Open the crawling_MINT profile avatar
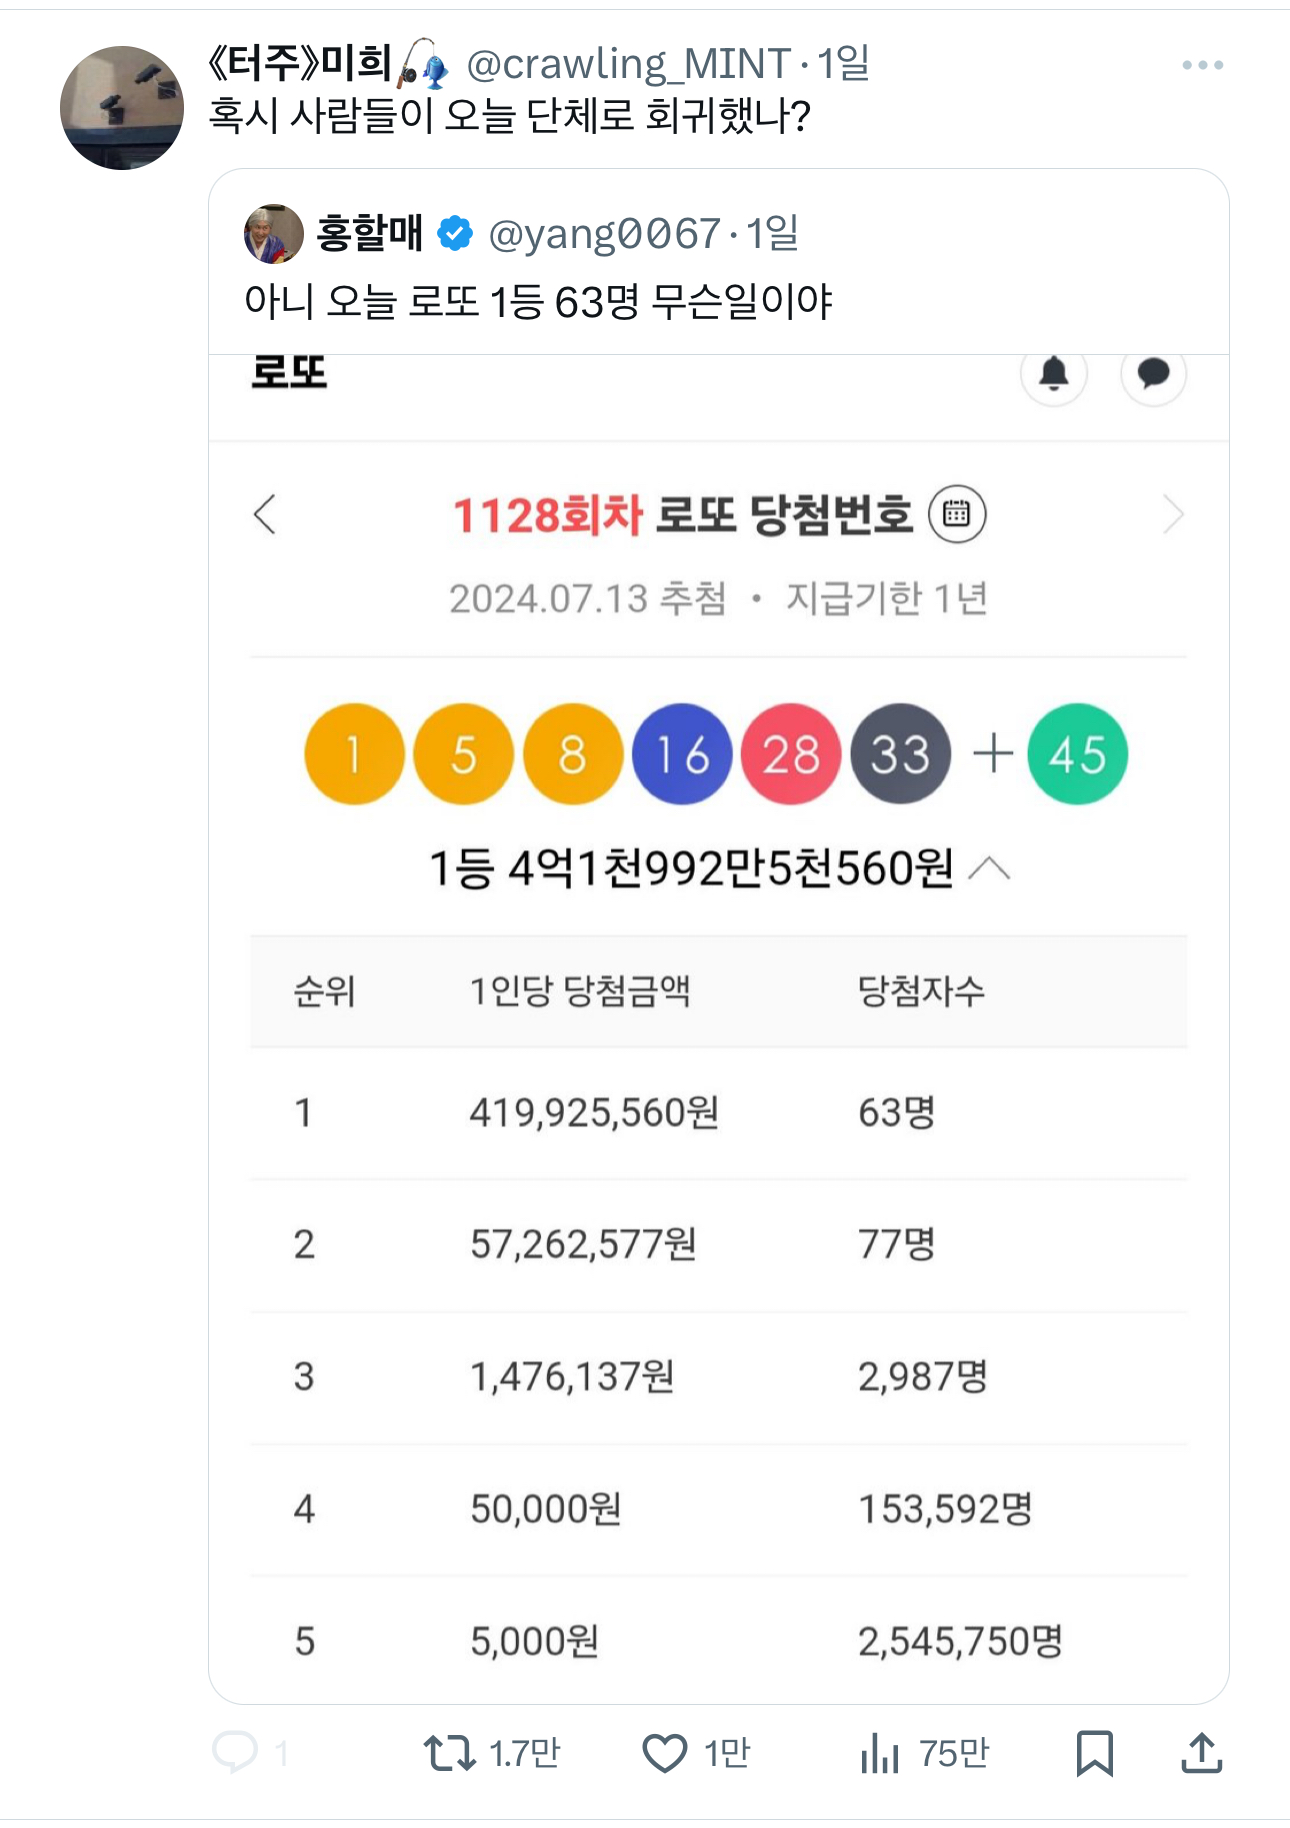Screen dimensions: 1290x1828 click(122, 108)
